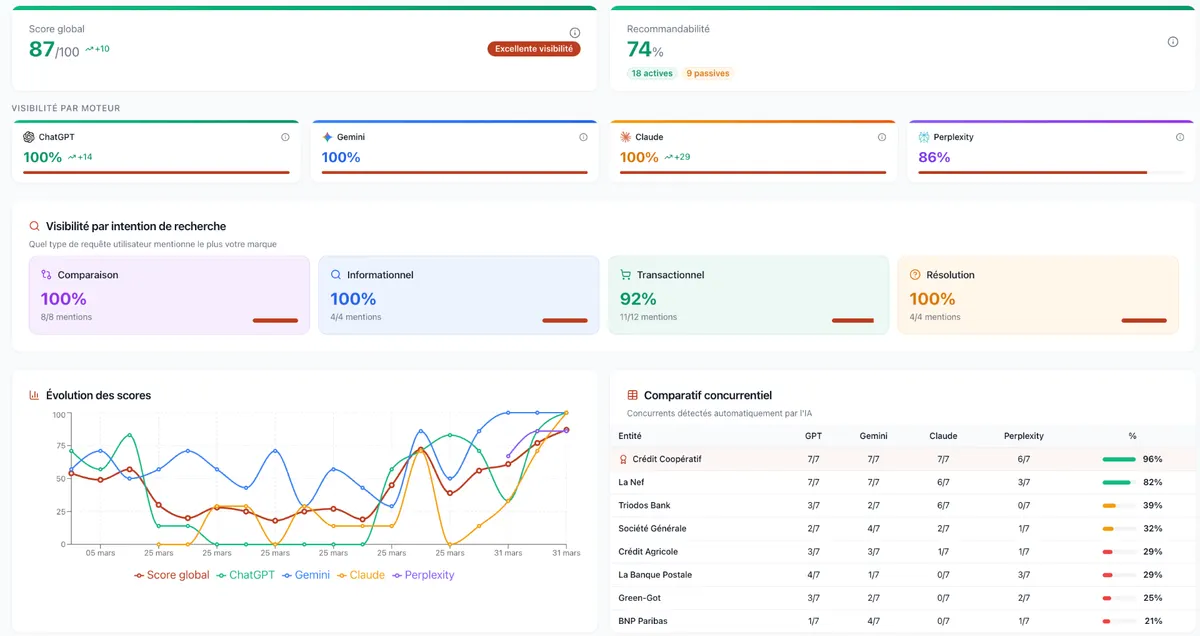Click the 82% value in La Nef row
The width and height of the screenshot is (1200, 636).
[1152, 482]
